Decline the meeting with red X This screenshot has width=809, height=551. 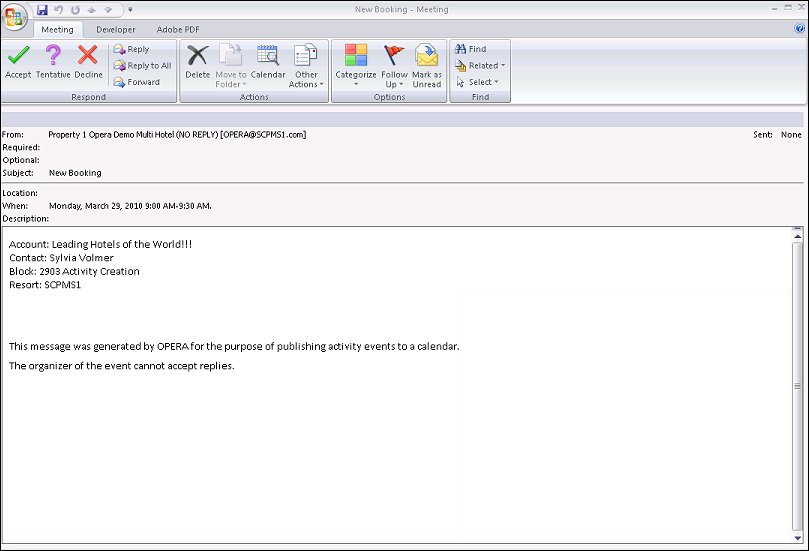click(88, 61)
